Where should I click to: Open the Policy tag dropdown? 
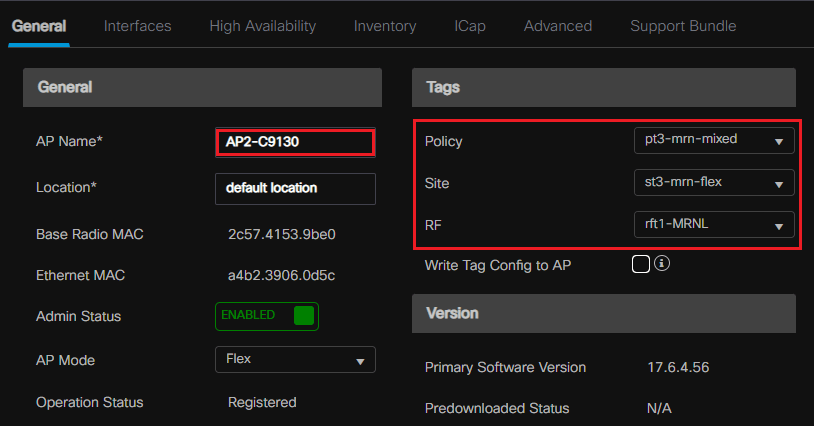pos(714,140)
